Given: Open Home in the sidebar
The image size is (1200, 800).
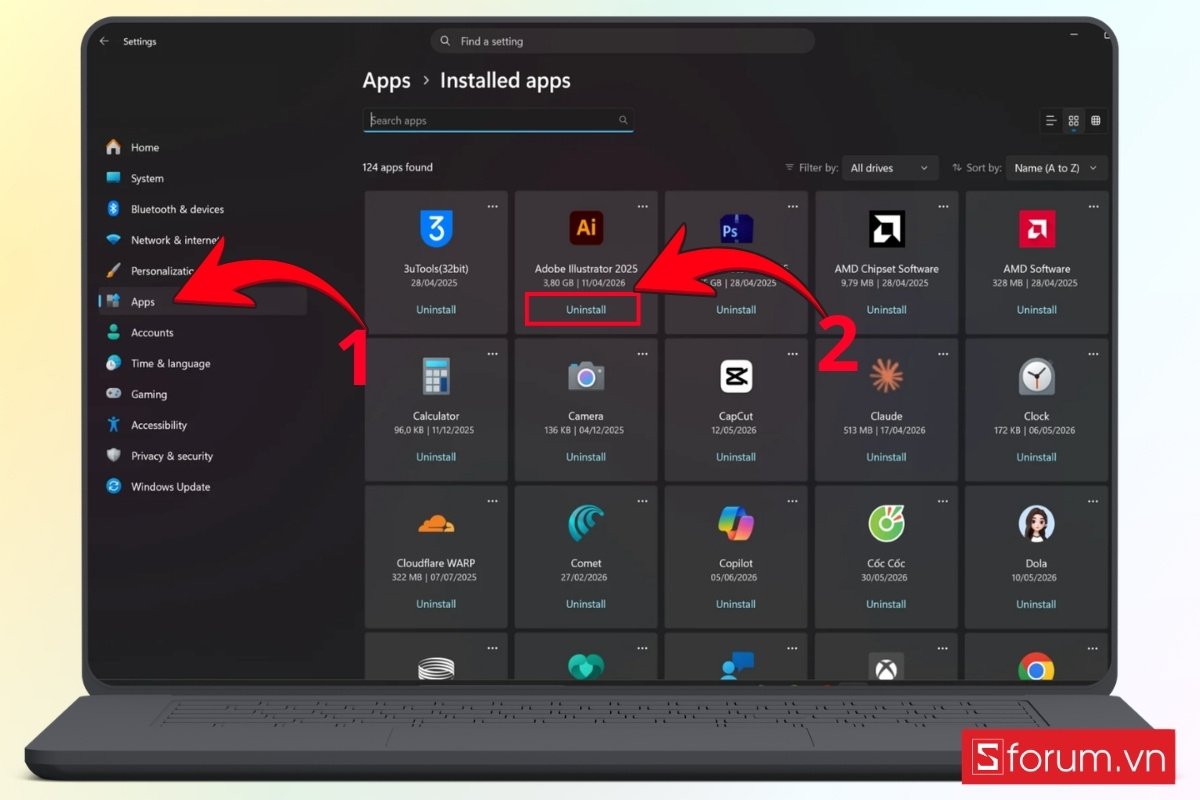Looking at the screenshot, I should click(x=145, y=147).
